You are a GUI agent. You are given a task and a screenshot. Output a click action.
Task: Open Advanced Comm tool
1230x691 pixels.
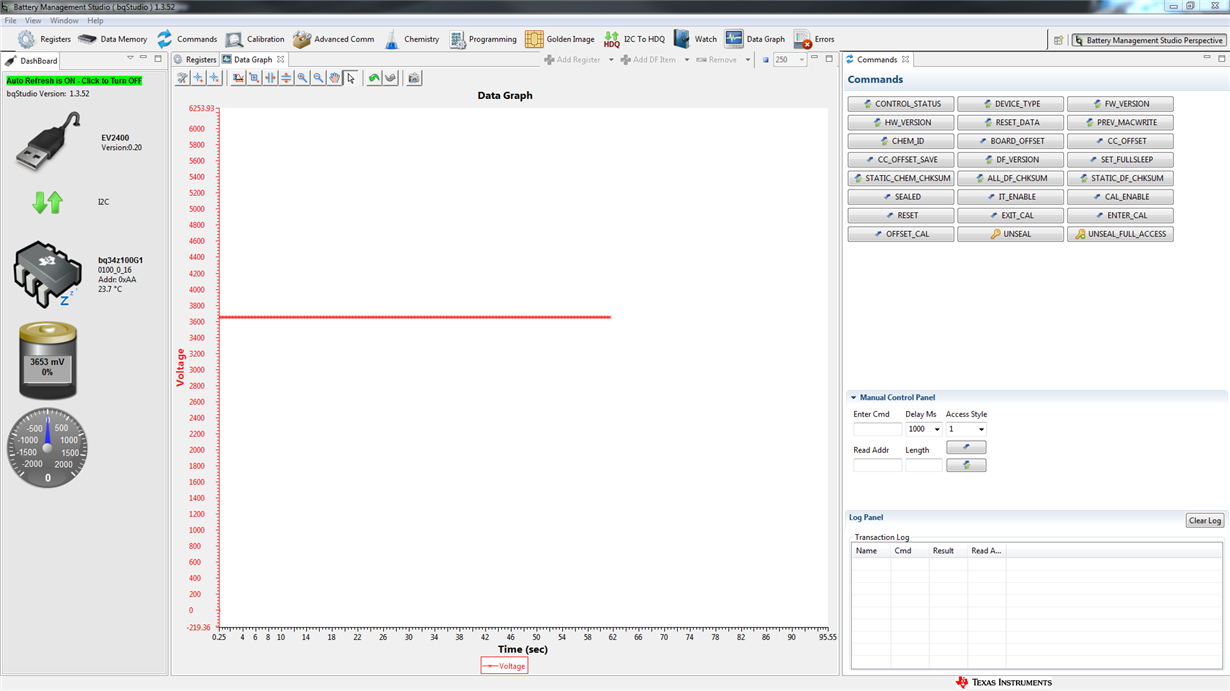[x=334, y=39]
